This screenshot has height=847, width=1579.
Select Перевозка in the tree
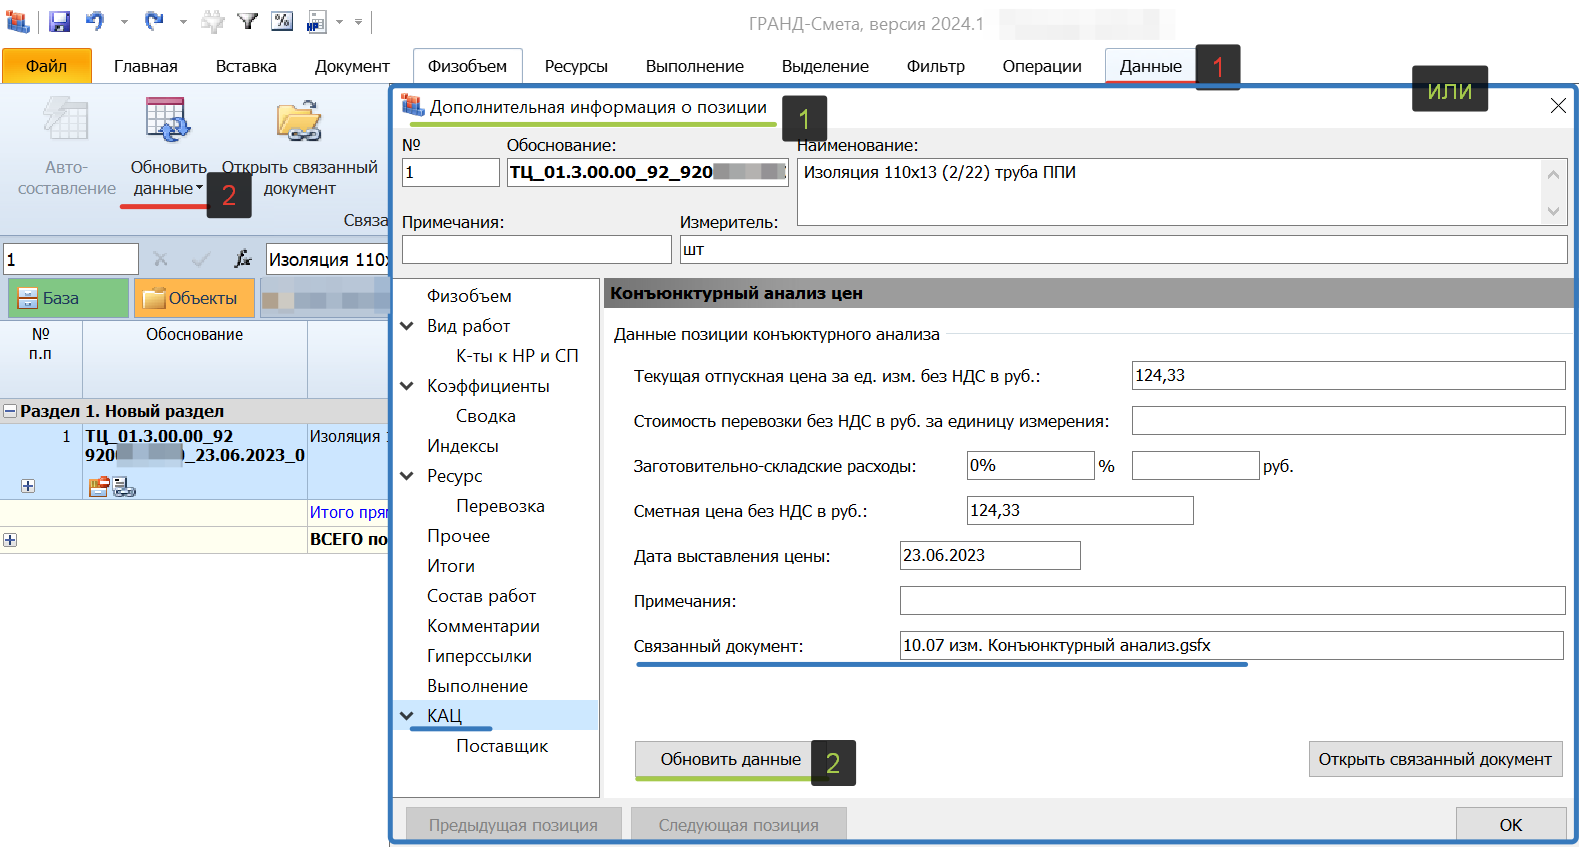point(500,506)
